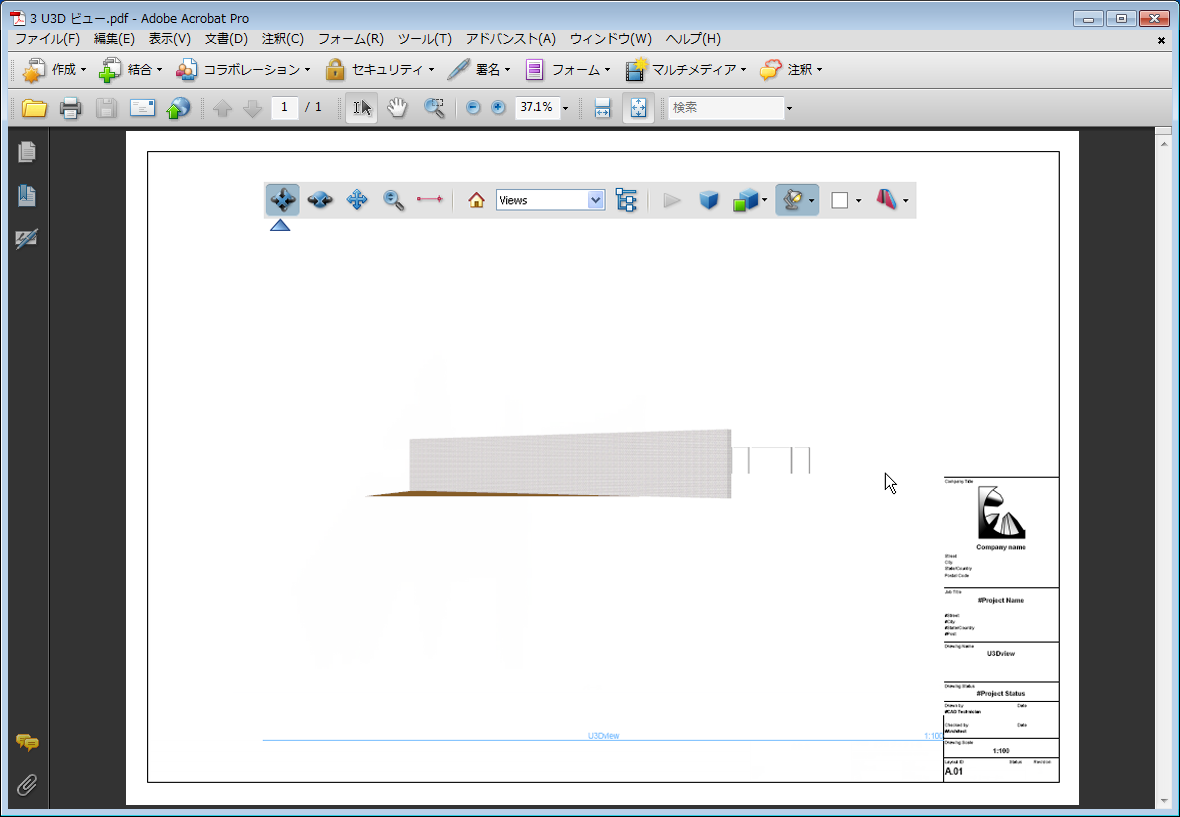This screenshot has width=1180, height=817.
Task: Pick the white background color swatch
Action: 839,200
